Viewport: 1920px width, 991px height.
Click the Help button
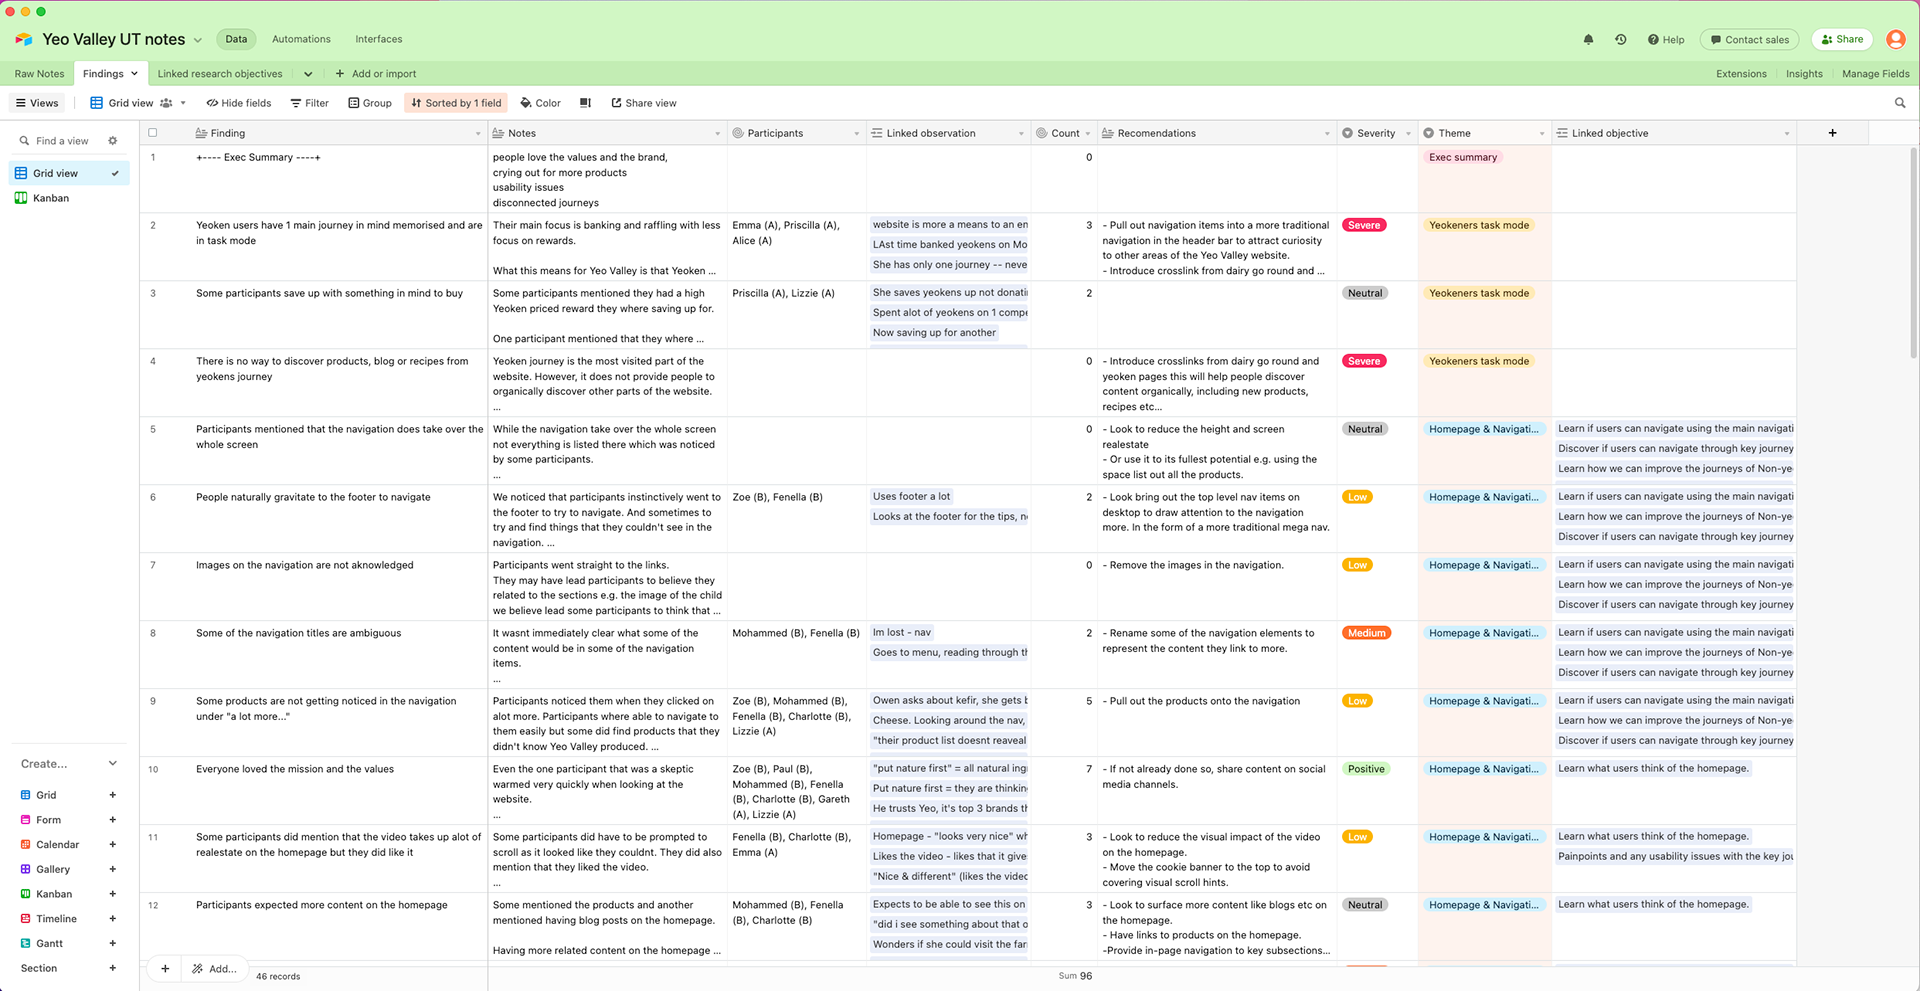point(1666,40)
